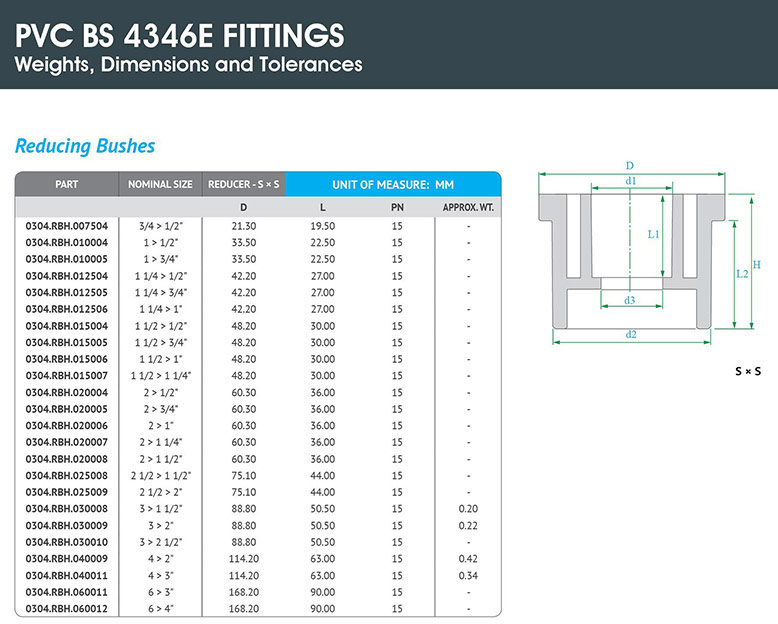
Task: Click the d3 label in the diagram
Action: pos(630,300)
